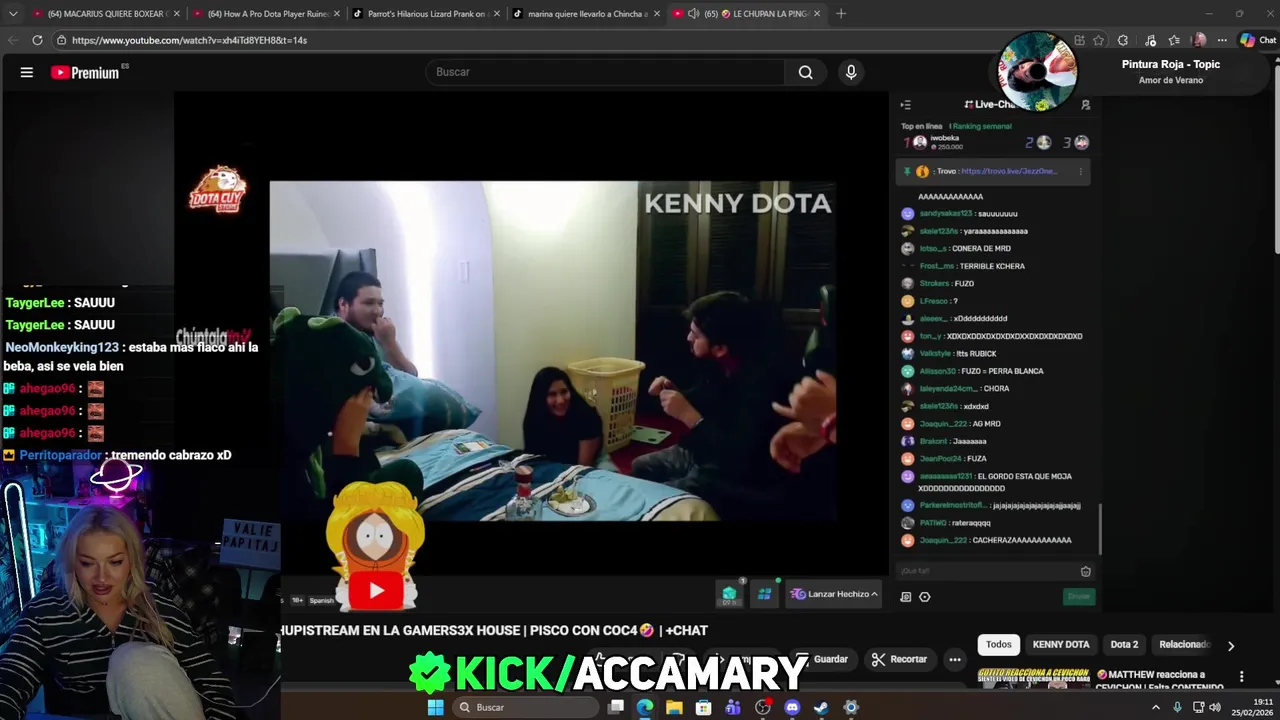Screen dimensions: 1280x720
Task: Show more filter chips with right arrow
Action: click(x=1231, y=645)
